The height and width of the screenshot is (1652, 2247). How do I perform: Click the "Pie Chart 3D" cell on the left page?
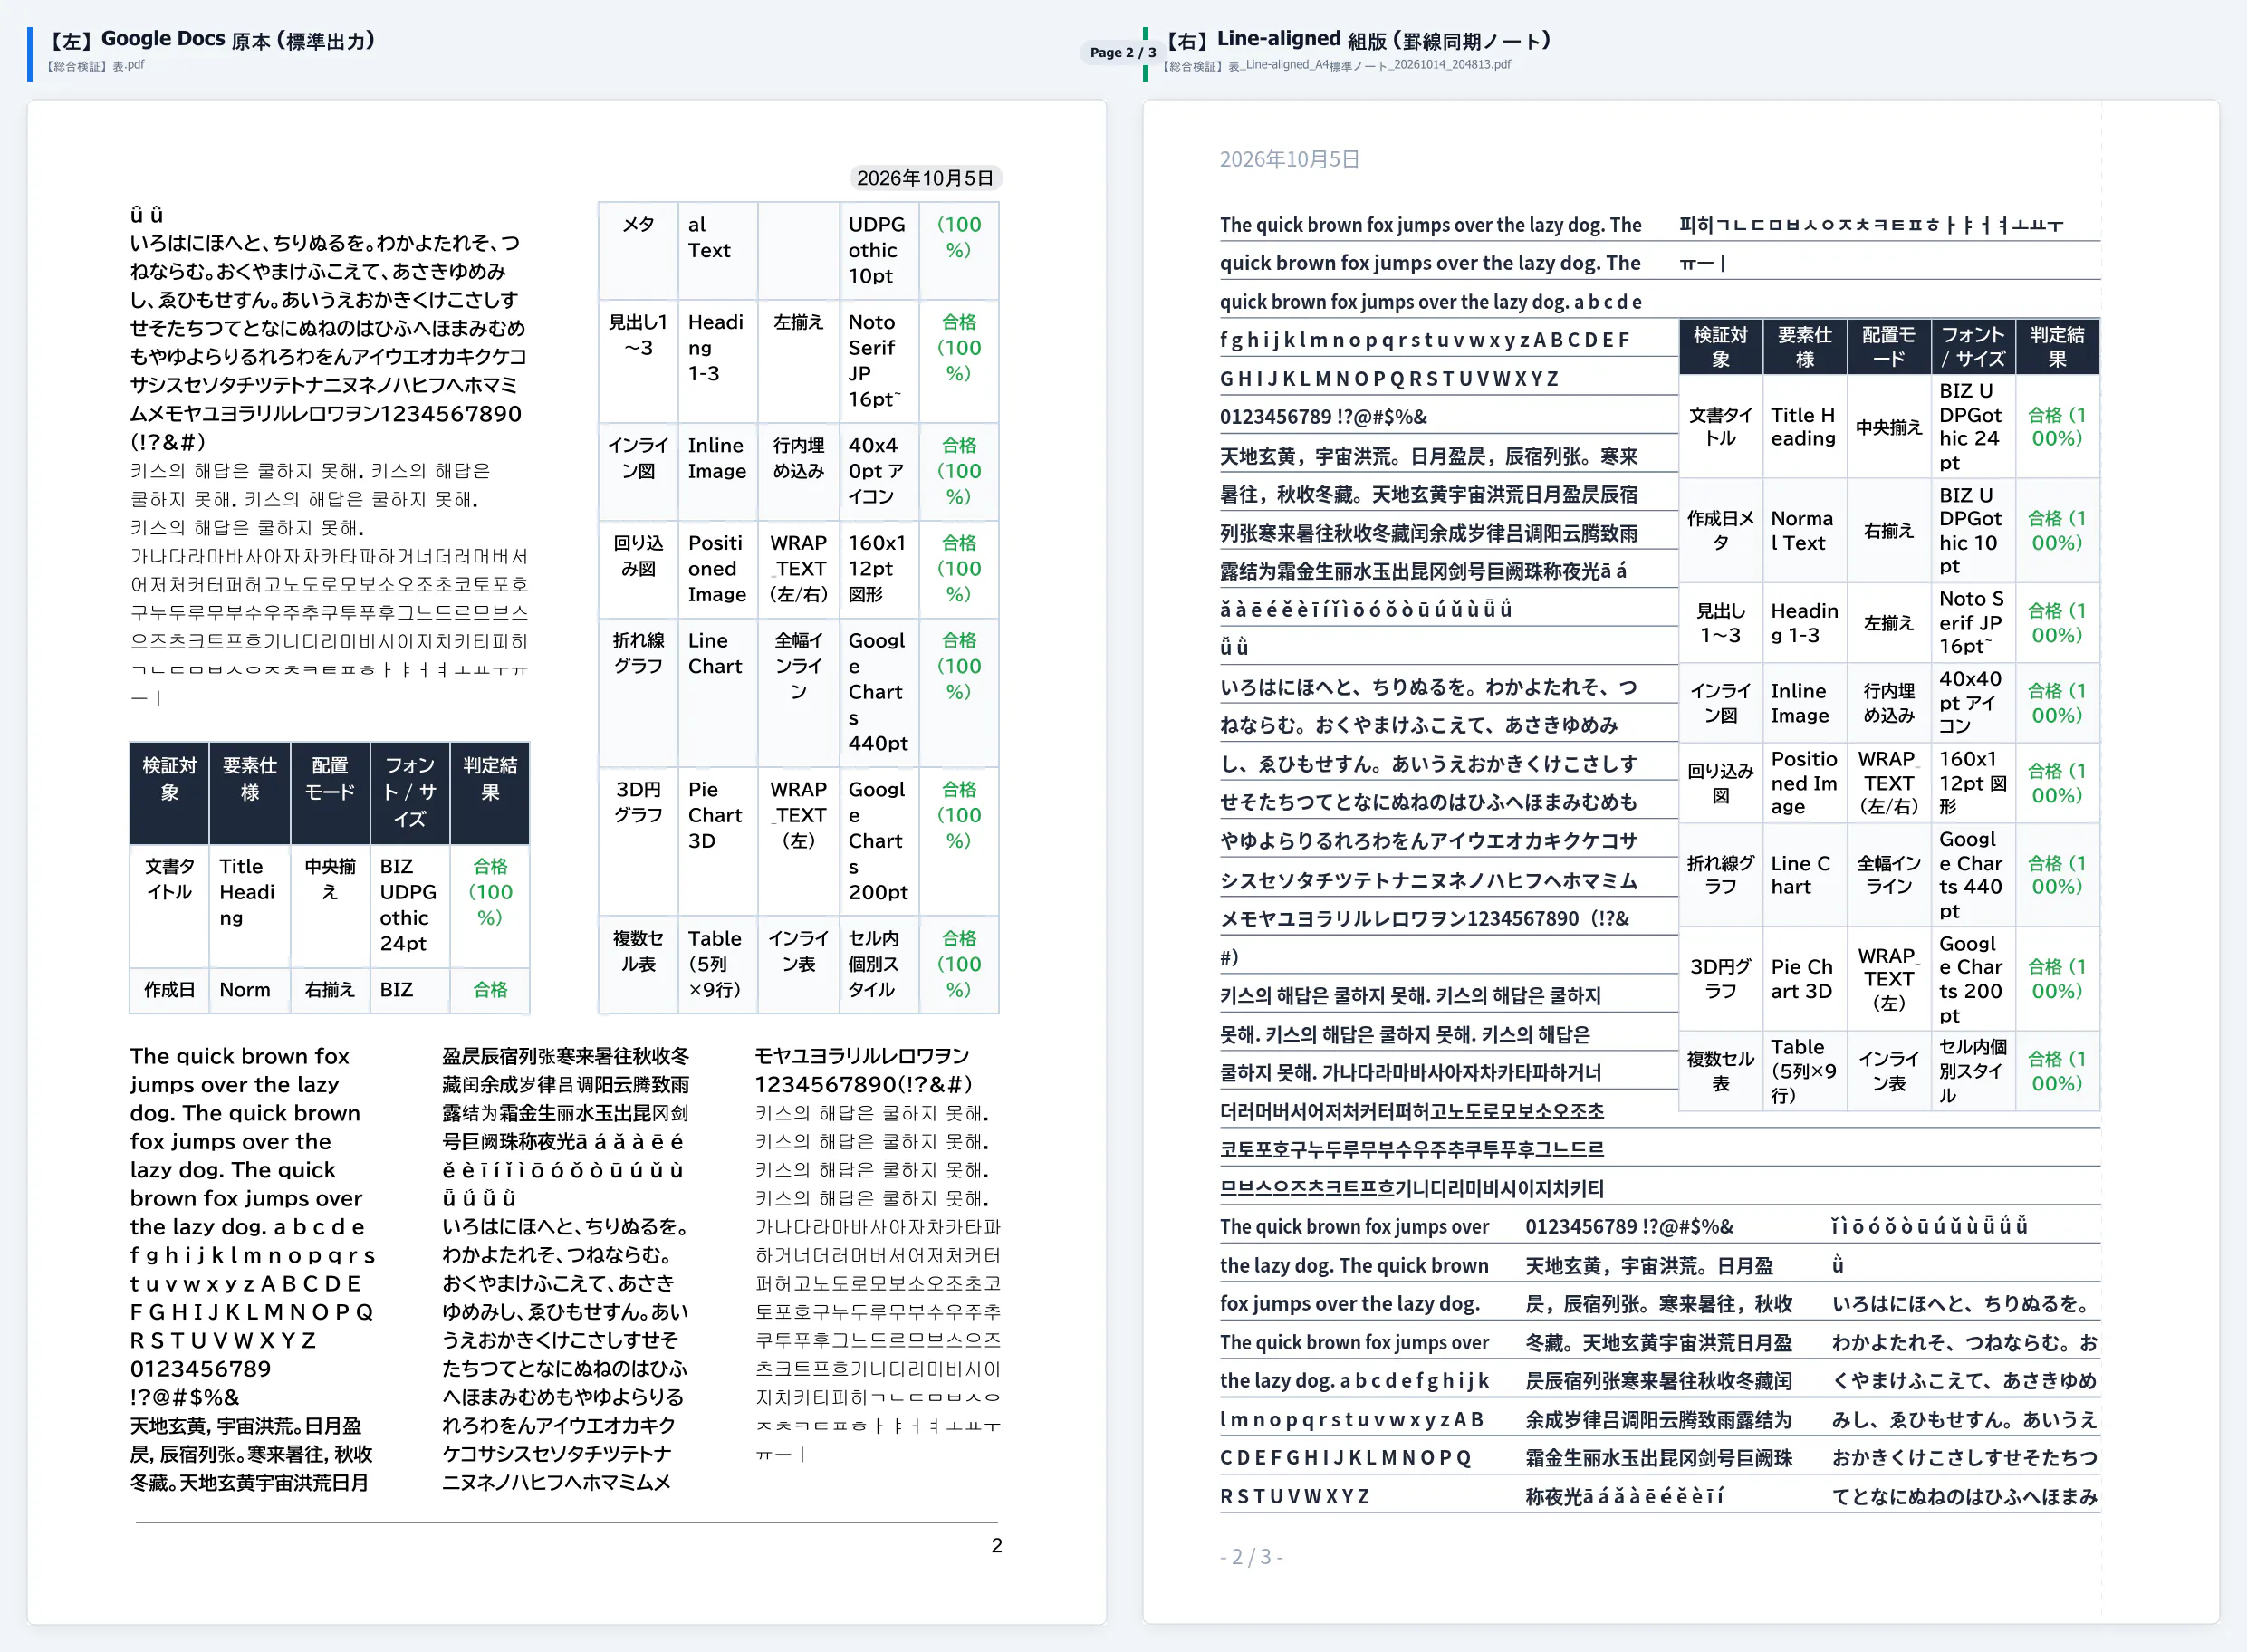pos(717,840)
